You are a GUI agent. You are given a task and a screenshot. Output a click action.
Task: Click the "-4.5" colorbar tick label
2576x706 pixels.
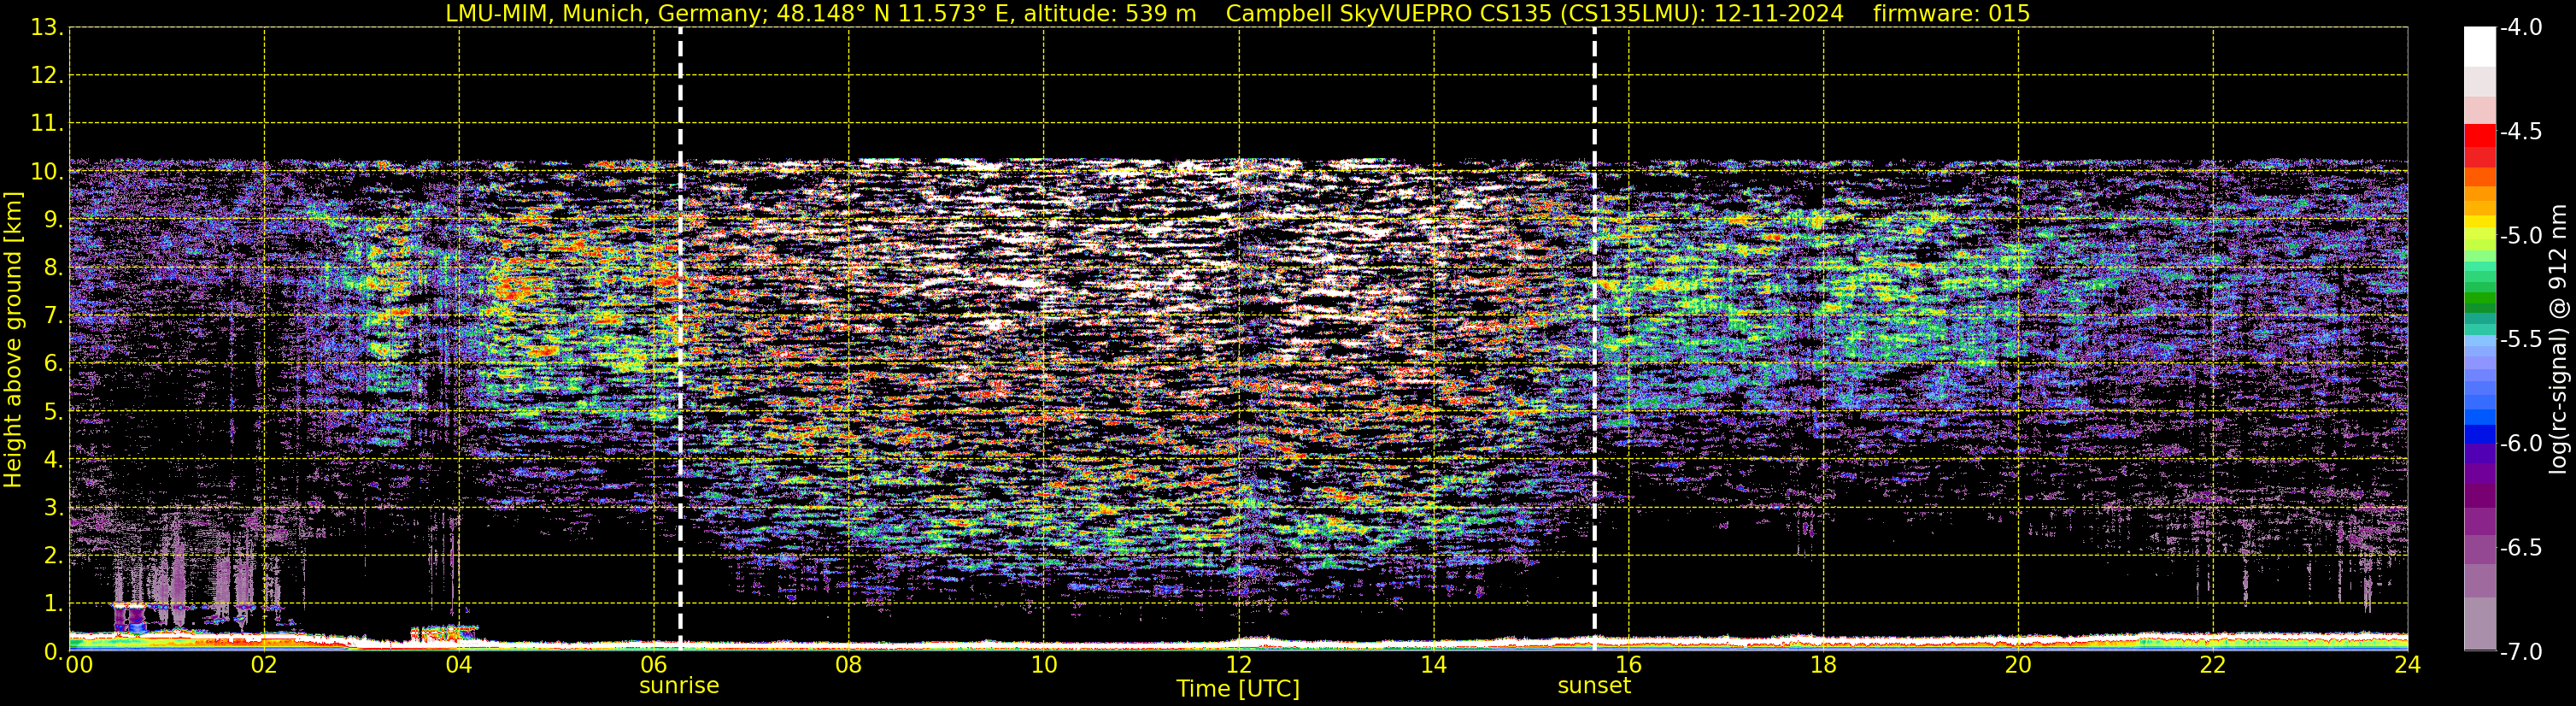pyautogui.click(x=2521, y=132)
